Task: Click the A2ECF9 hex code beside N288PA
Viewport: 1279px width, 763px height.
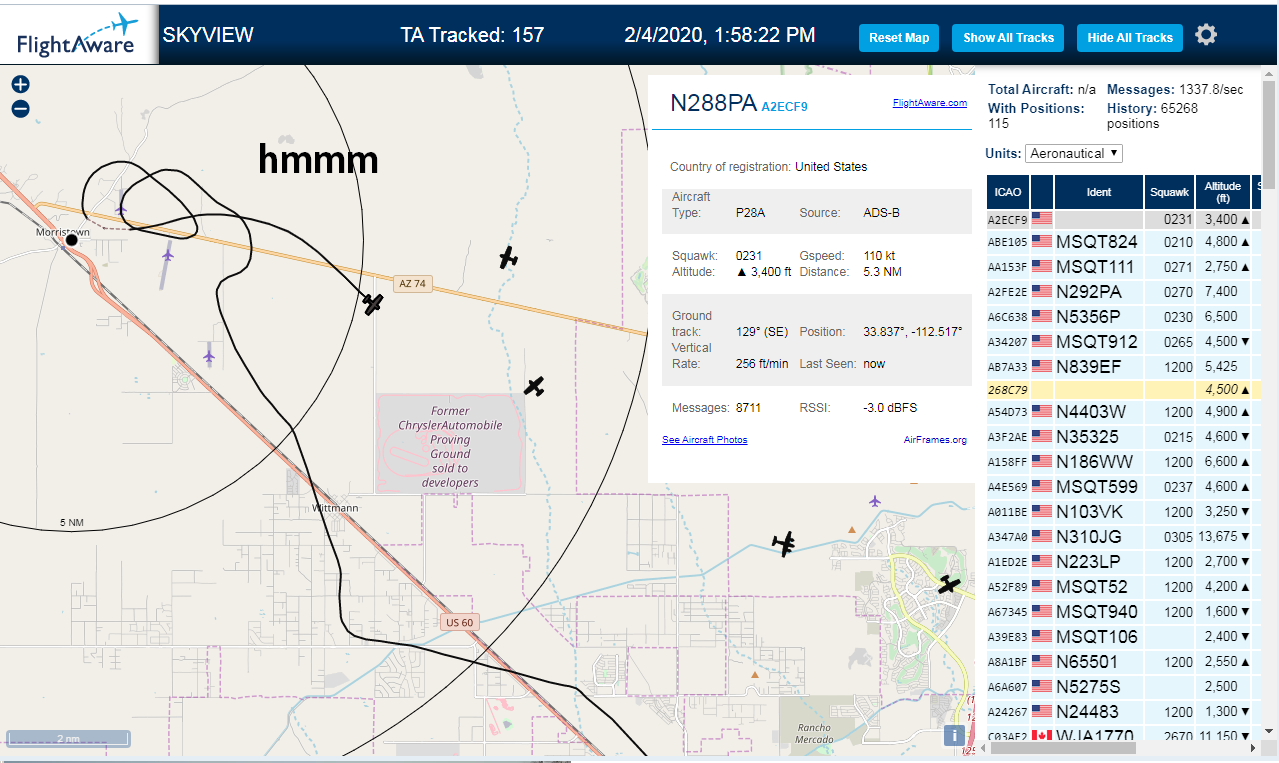Action: (x=784, y=106)
